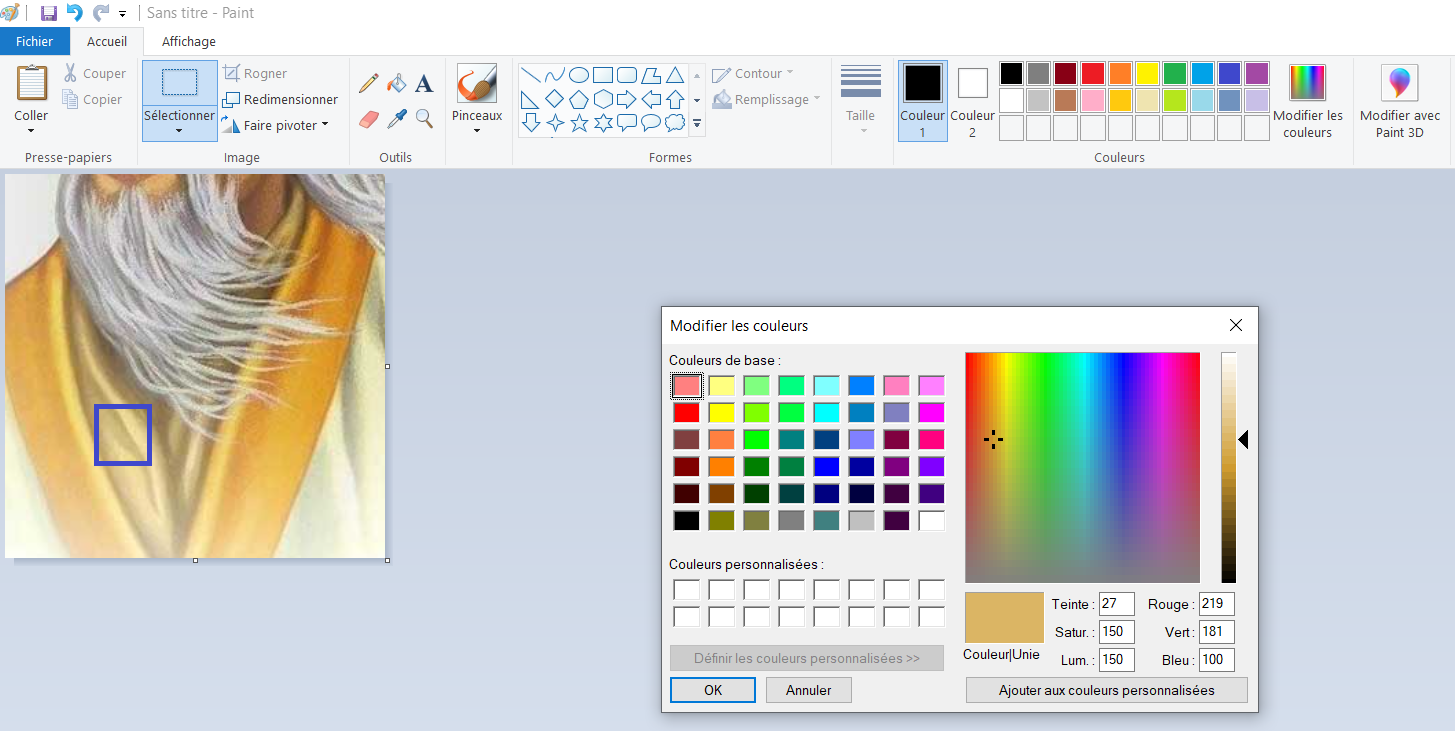Click the Undo arrow icon
1455x731 pixels.
click(x=74, y=13)
